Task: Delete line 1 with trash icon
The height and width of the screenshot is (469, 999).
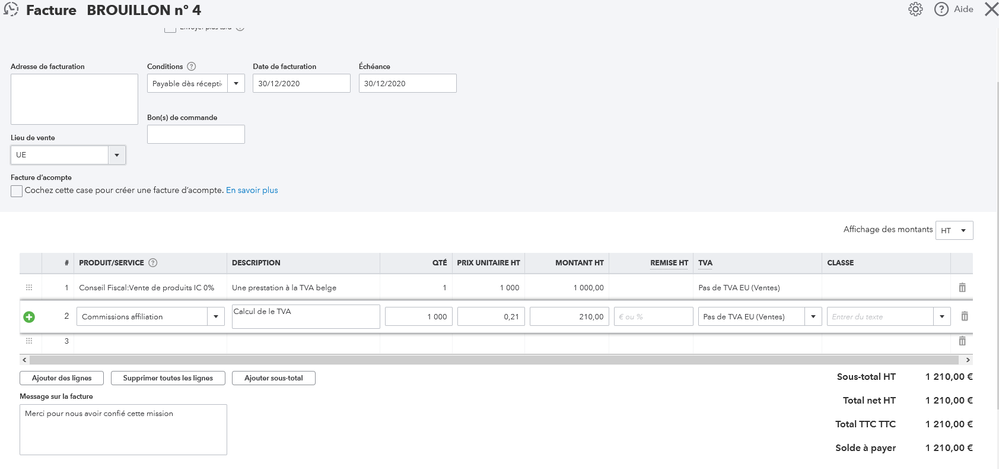Action: click(x=962, y=287)
